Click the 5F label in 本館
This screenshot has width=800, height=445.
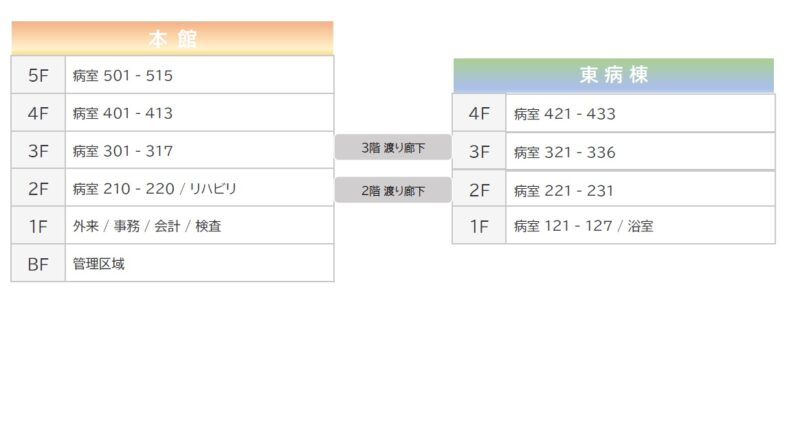click(x=38, y=75)
